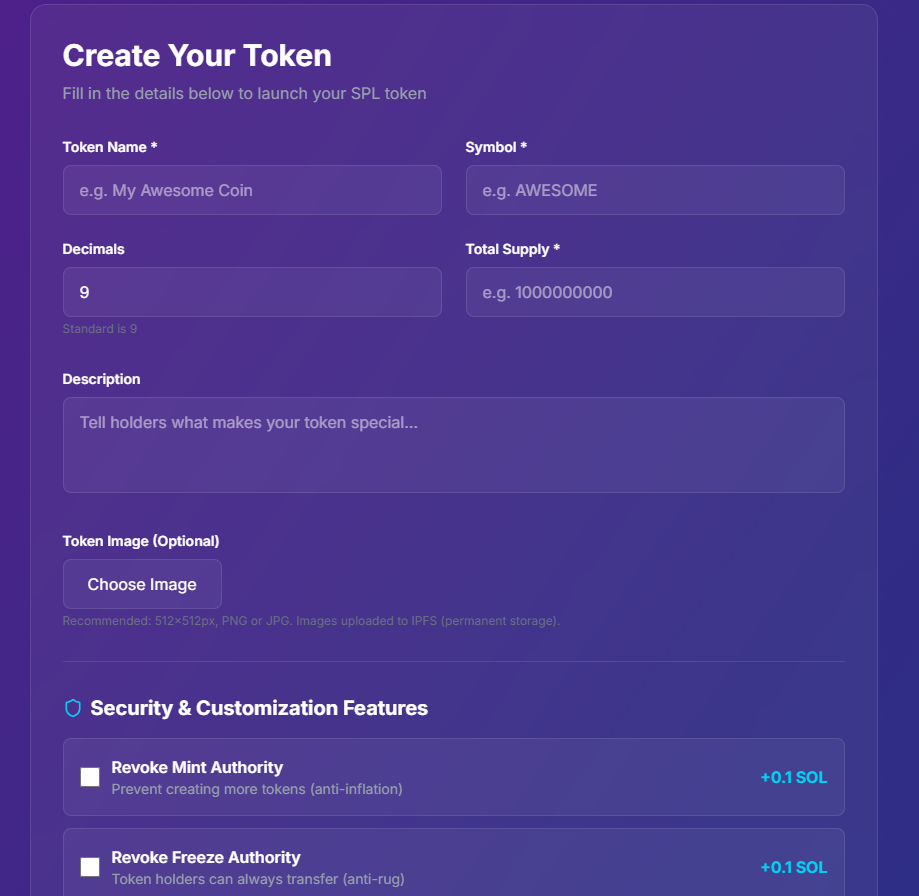Click the Description text area
Screen dimensions: 919x896
pyautogui.click(x=453, y=445)
